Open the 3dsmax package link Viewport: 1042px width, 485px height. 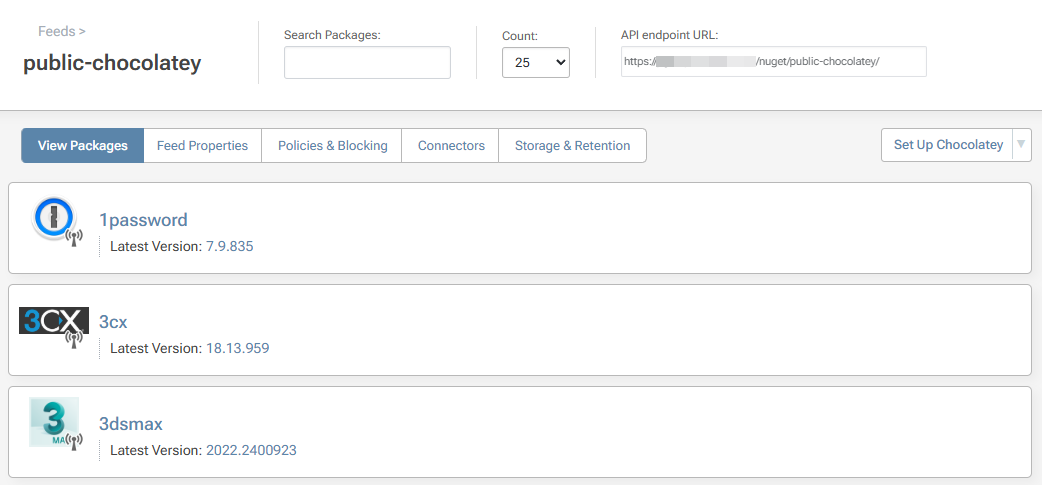click(131, 424)
